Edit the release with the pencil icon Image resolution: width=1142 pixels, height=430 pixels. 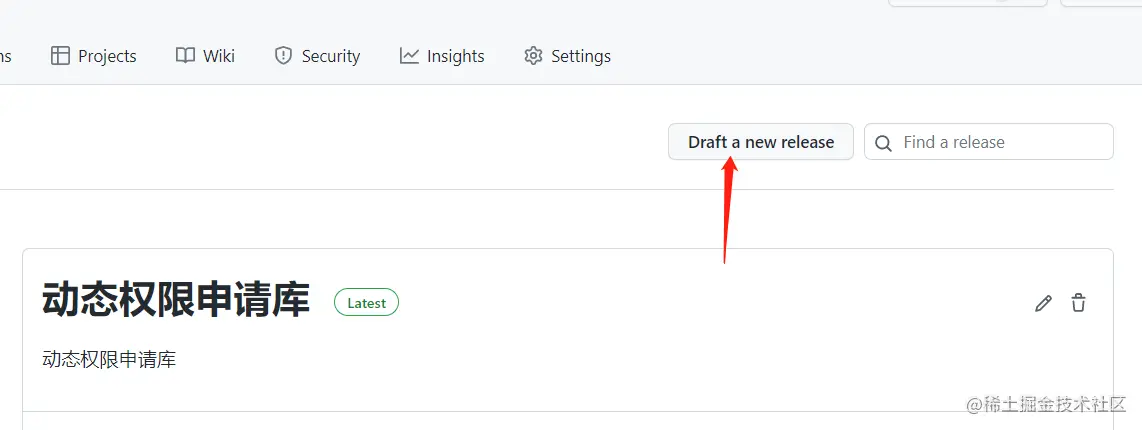point(1043,303)
